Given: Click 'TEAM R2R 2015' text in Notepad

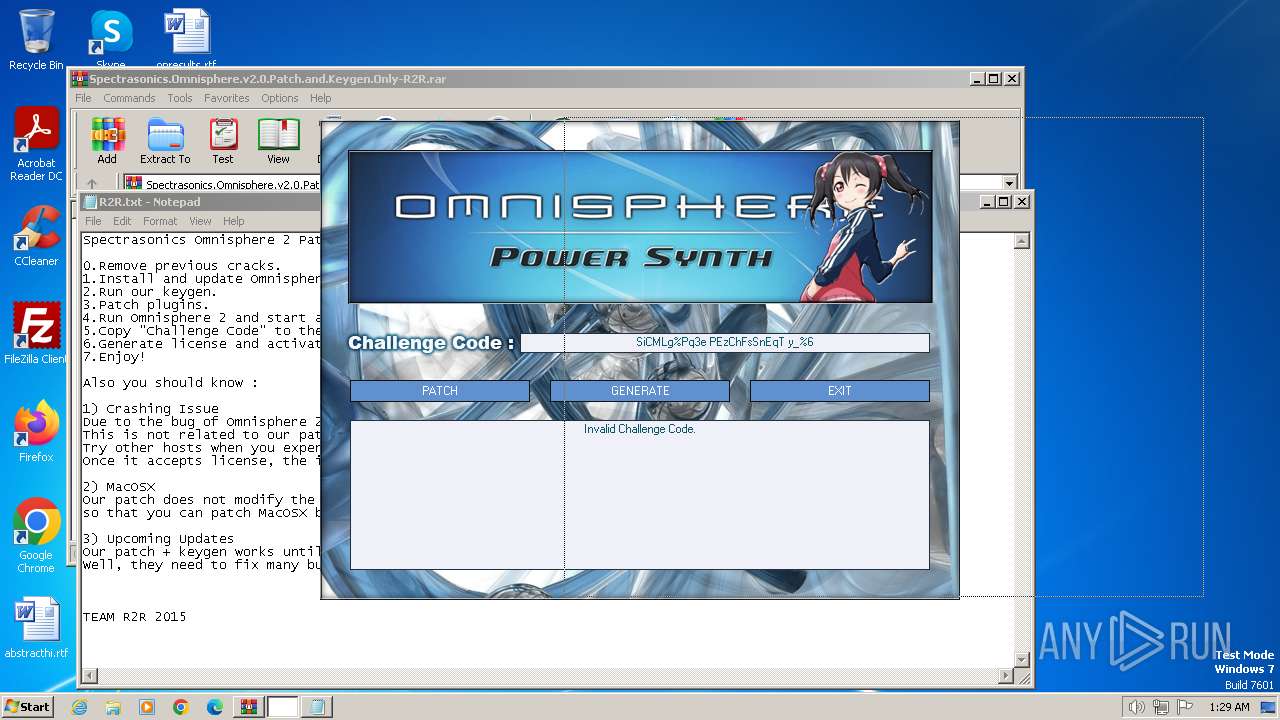Looking at the screenshot, I should tap(134, 617).
